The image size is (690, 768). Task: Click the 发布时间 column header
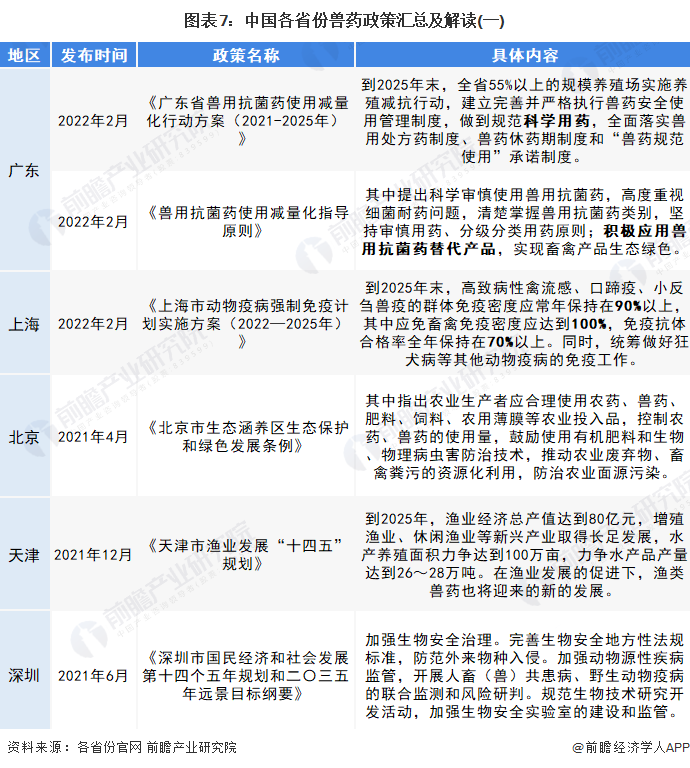coord(92,55)
